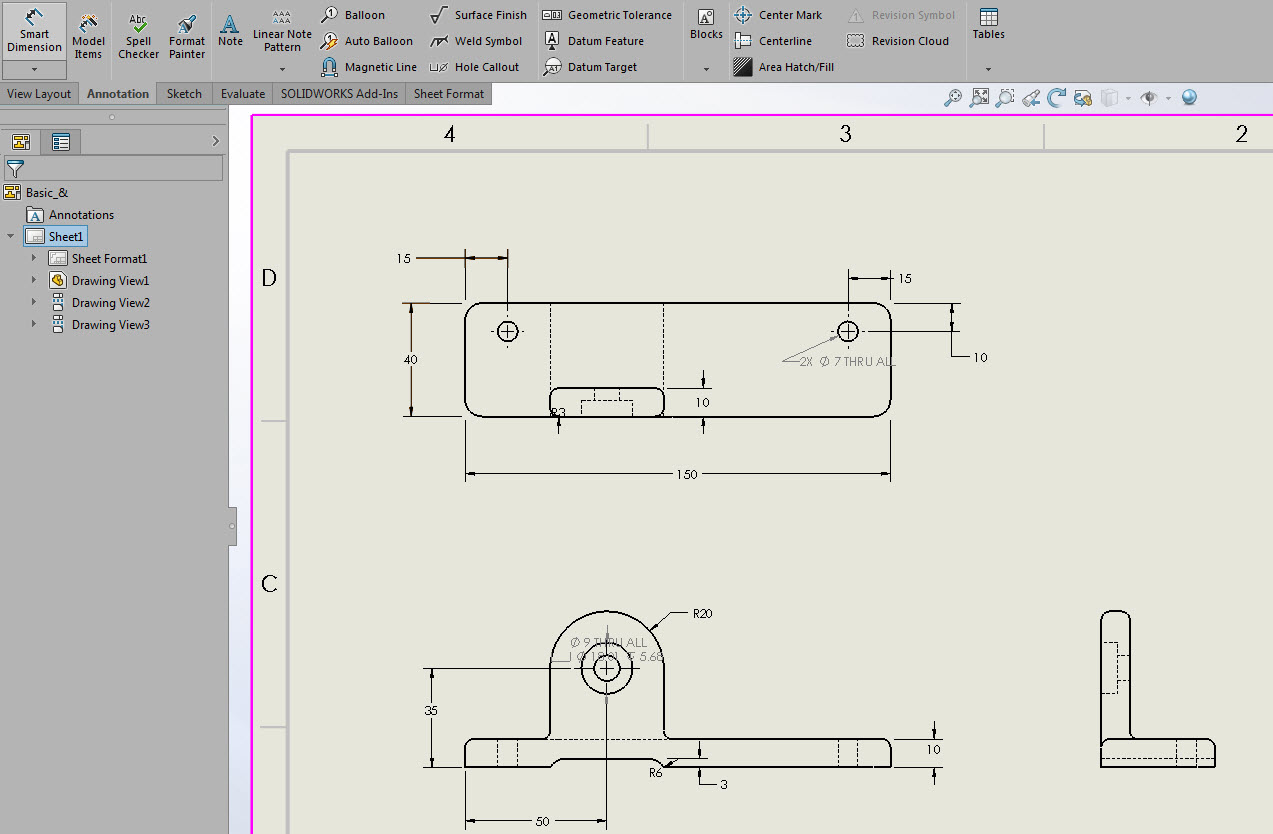1273x834 pixels.
Task: Insert a Note annotation
Action: tap(230, 31)
